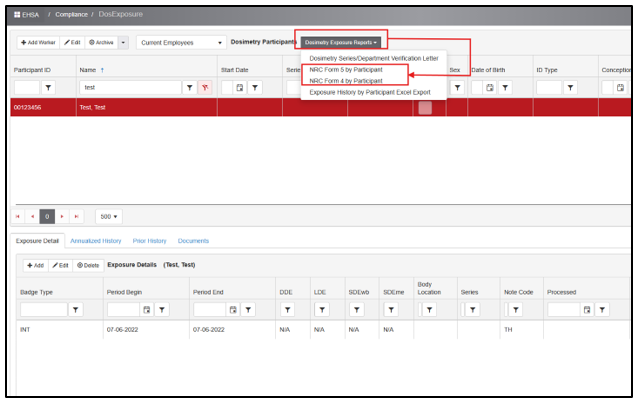Image resolution: width=637 pixels, height=401 pixels.
Task: Open Dosimetry Series/Department Verification Letter
Action: pyautogui.click(x=374, y=59)
